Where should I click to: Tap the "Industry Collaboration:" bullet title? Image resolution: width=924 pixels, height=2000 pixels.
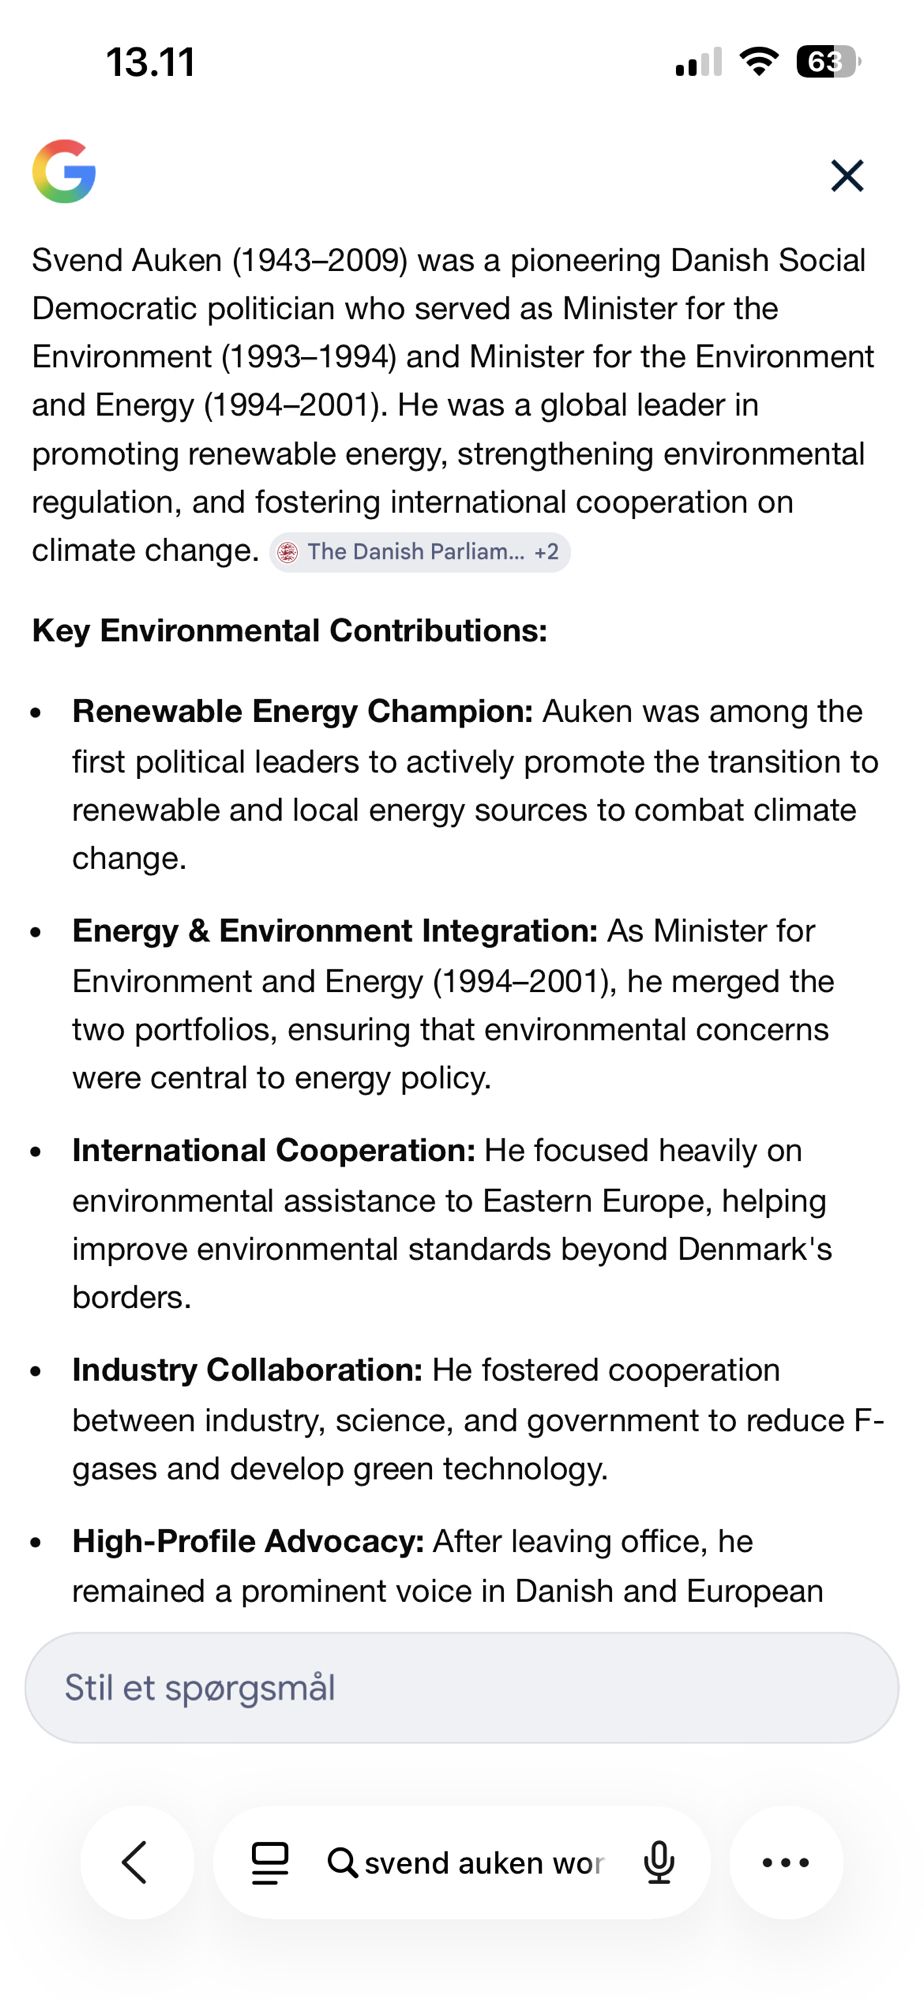[247, 1370]
